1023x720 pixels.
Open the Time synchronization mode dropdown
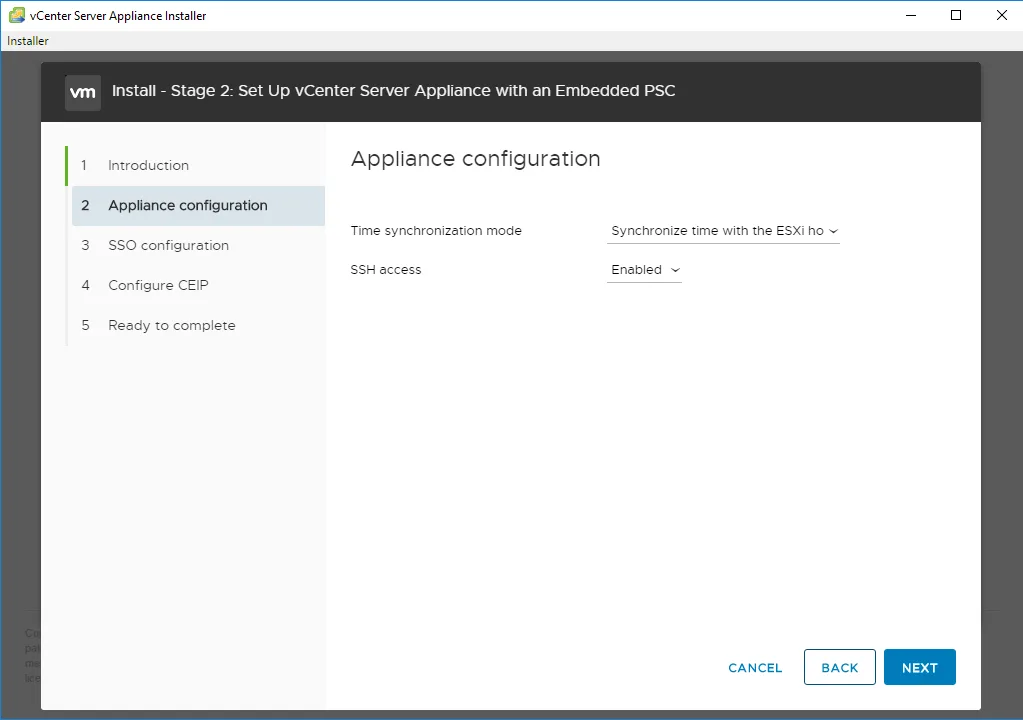pyautogui.click(x=723, y=231)
